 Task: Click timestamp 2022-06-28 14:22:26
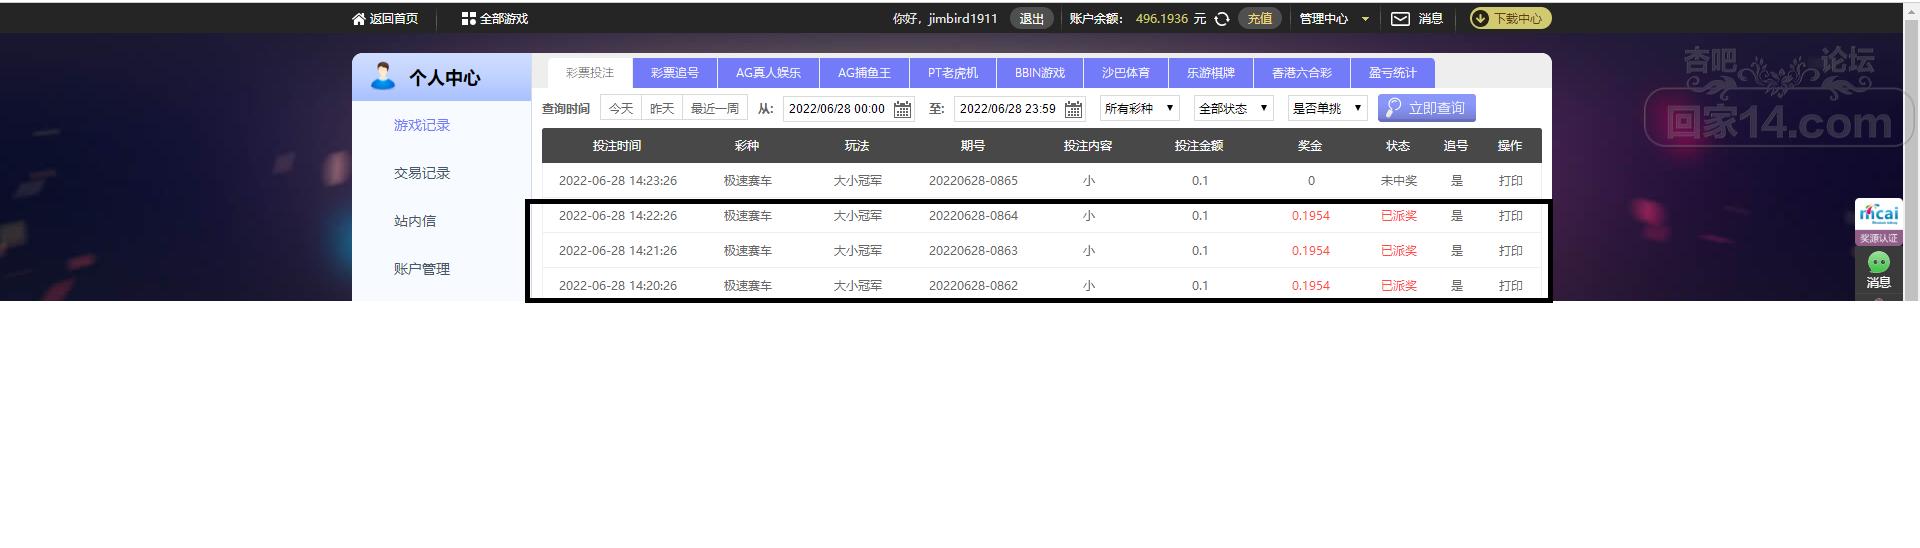click(618, 216)
